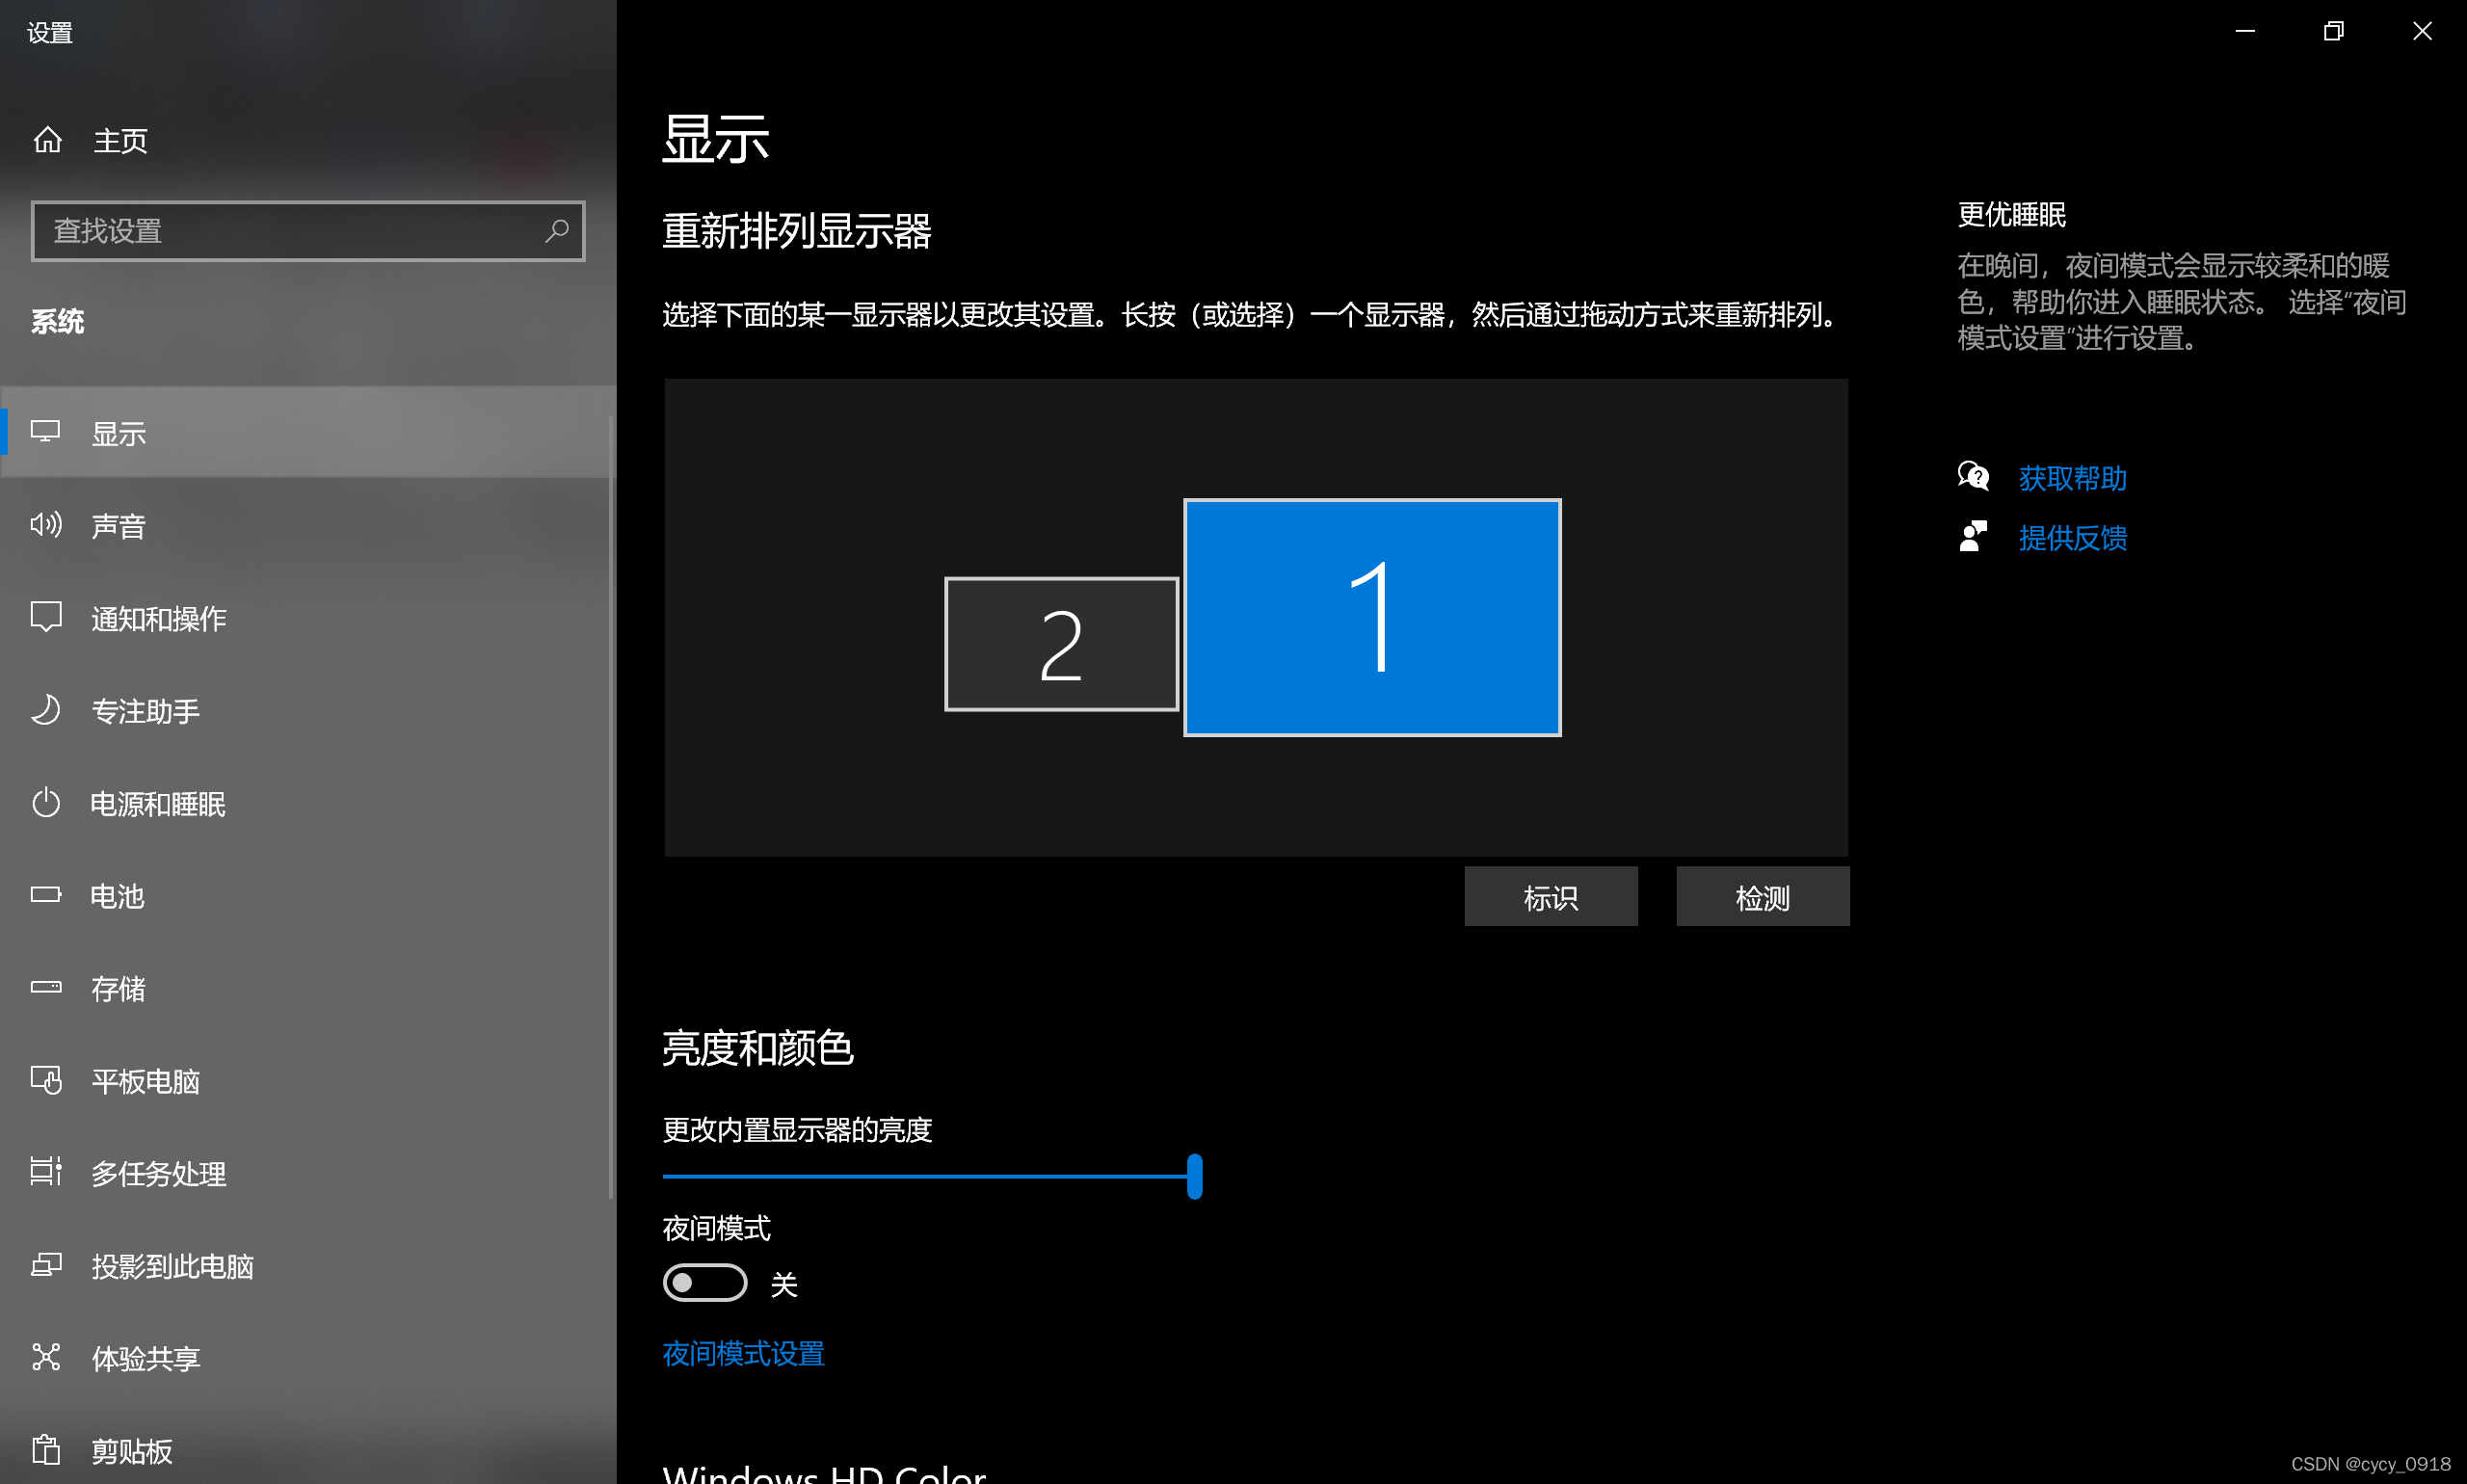
Task: Select 显示 in the sidebar
Action: (308, 432)
